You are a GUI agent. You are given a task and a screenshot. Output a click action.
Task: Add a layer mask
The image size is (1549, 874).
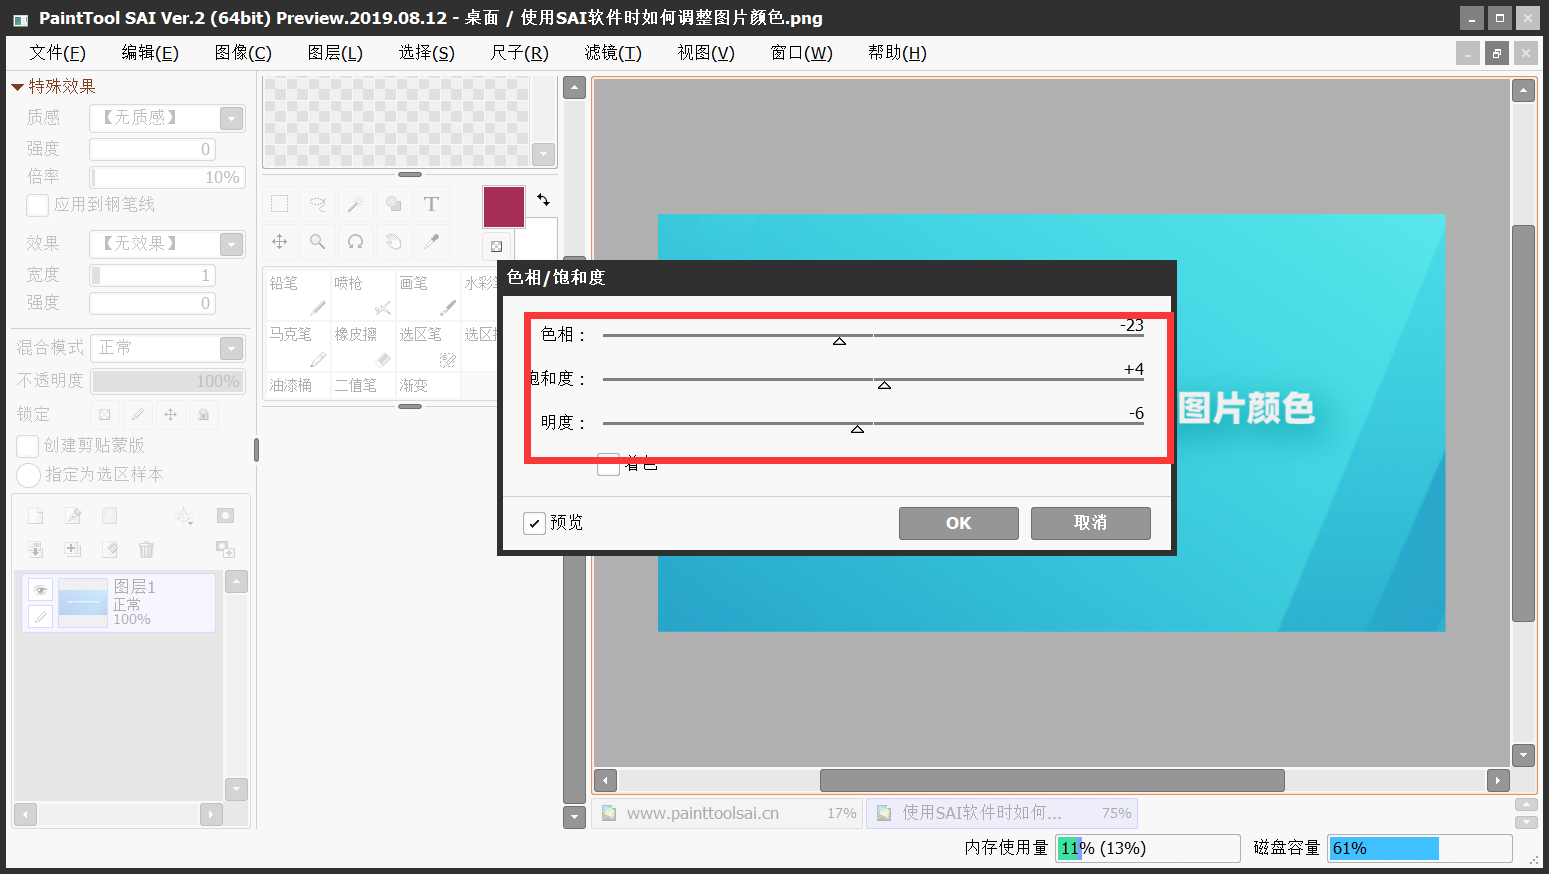(226, 516)
